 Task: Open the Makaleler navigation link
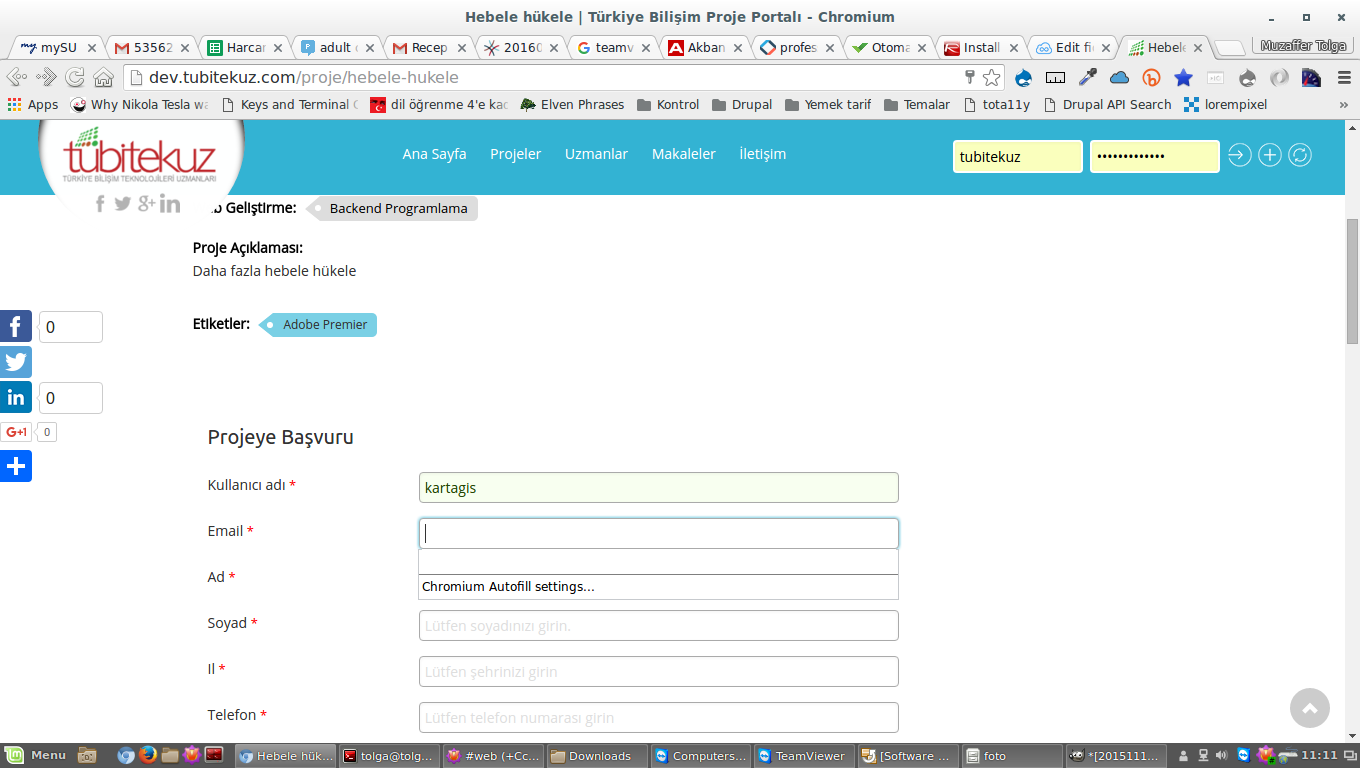684,154
